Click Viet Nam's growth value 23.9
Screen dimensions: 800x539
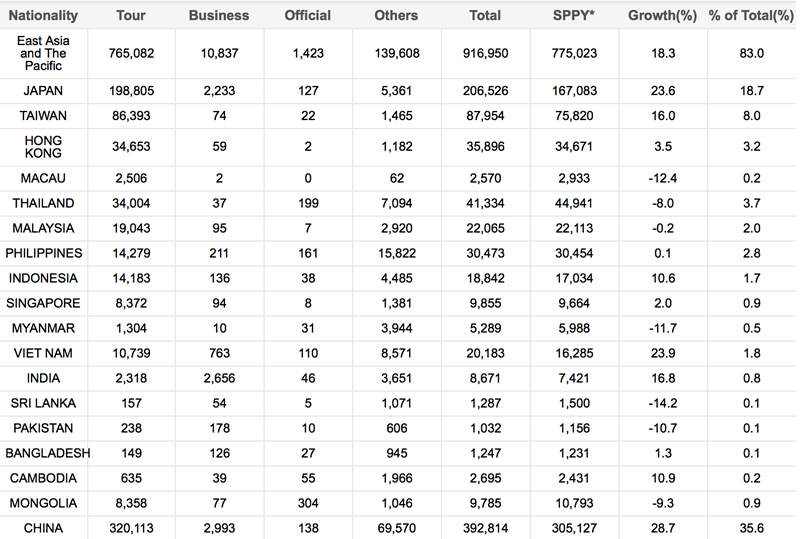click(x=663, y=353)
